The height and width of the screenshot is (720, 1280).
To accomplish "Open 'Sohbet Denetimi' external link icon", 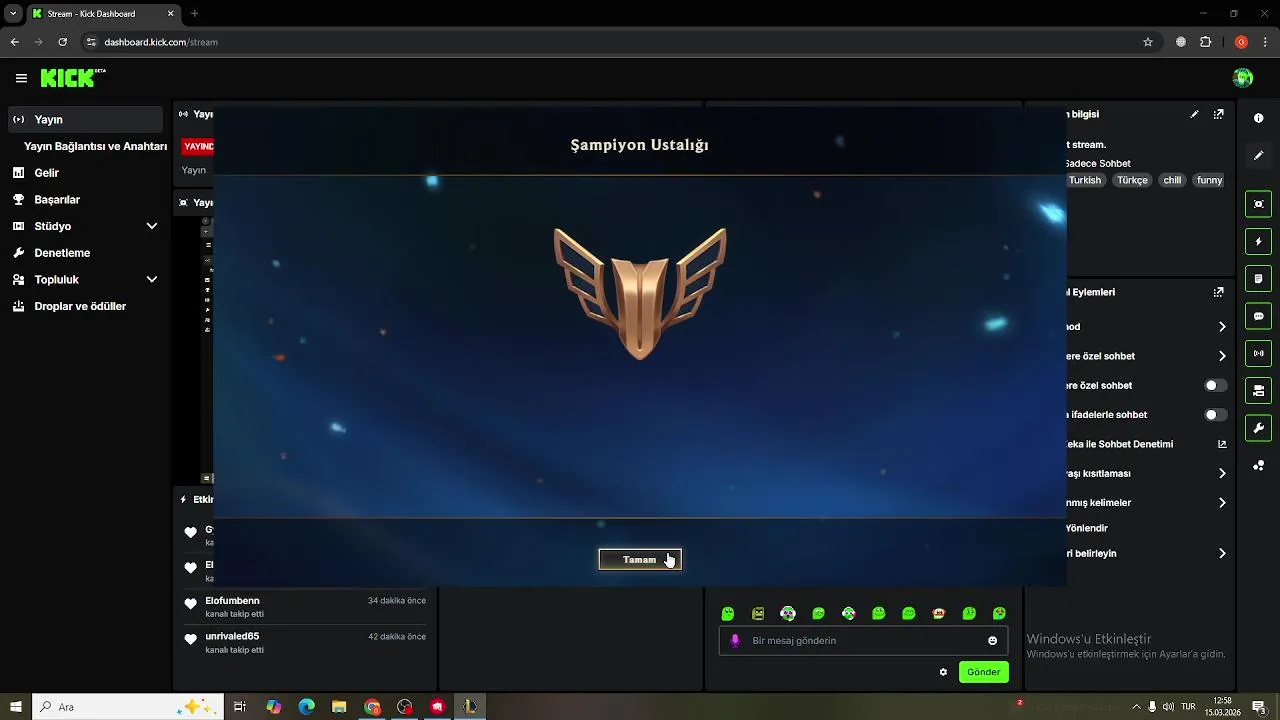I will pos(1222,444).
